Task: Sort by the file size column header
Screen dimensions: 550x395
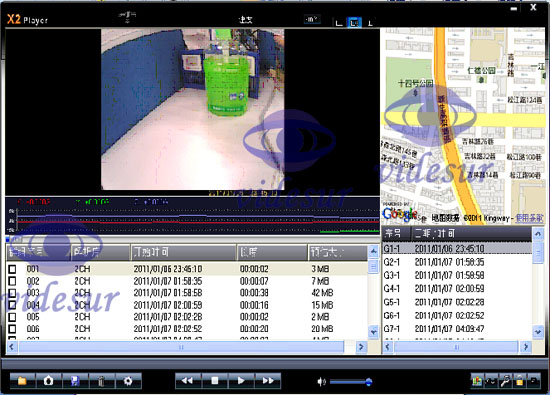Action: [x=337, y=253]
